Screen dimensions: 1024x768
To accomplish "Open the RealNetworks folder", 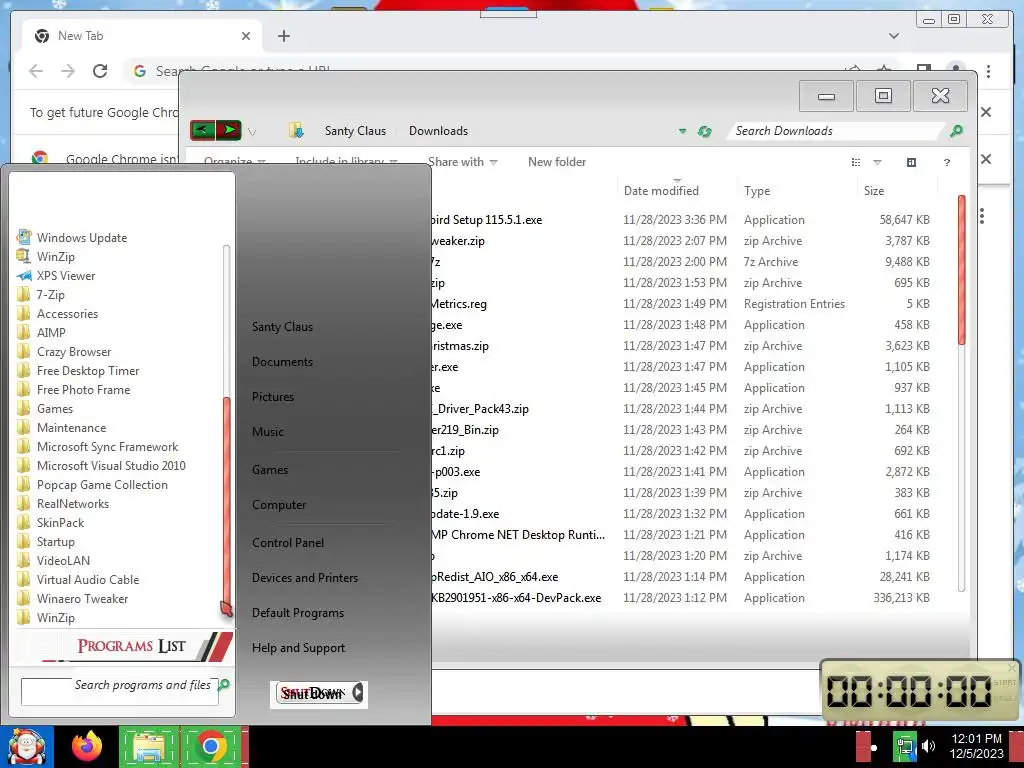I will [63, 504].
